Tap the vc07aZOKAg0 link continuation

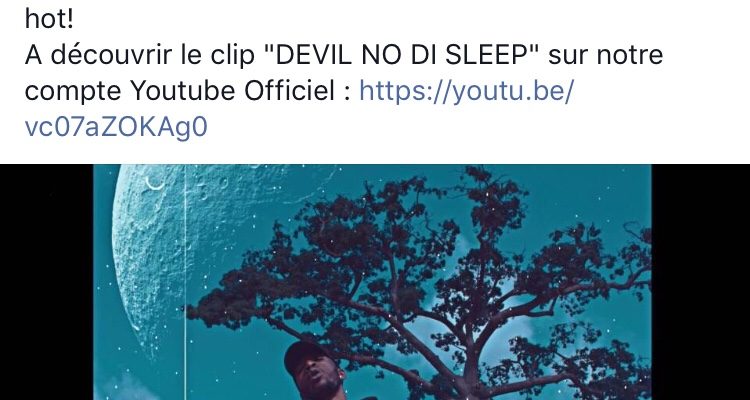pos(116,128)
